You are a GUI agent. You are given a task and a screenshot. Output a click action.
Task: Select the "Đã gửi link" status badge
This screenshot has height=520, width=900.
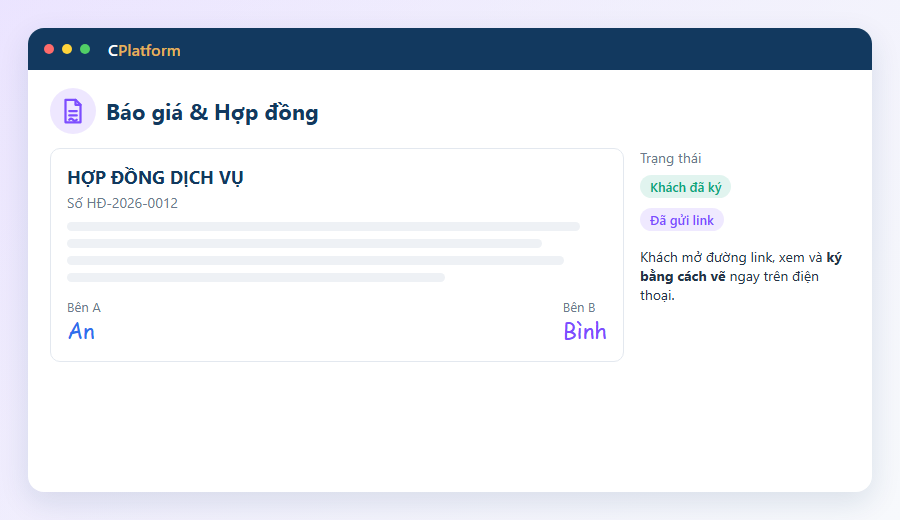682,220
